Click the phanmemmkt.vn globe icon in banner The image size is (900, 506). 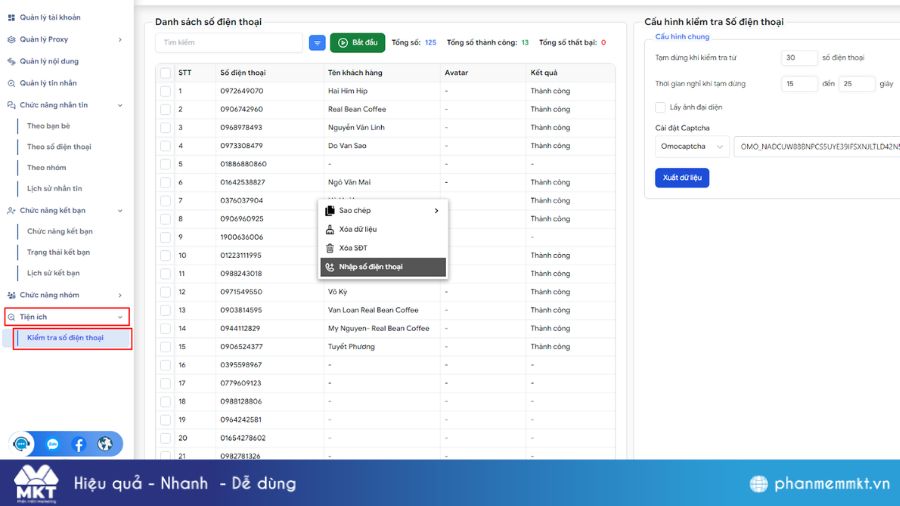[758, 484]
